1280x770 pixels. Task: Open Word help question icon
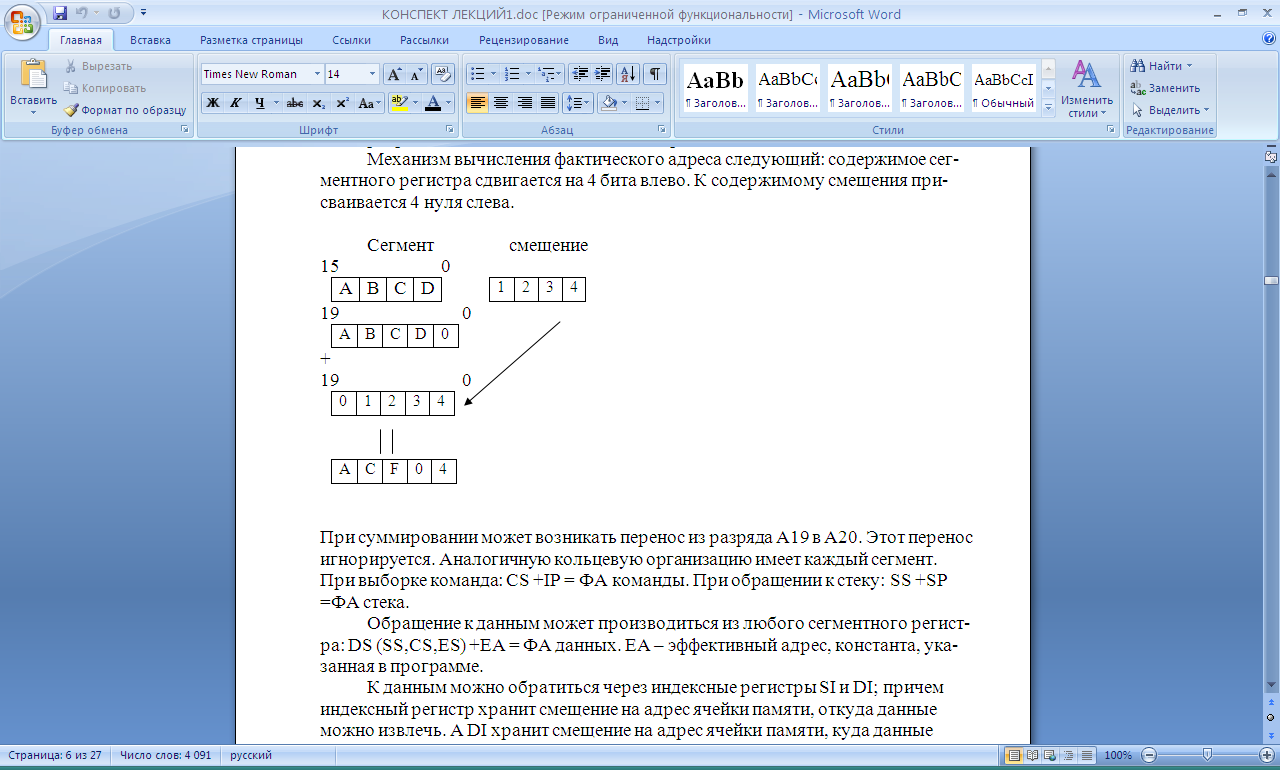(x=1269, y=39)
